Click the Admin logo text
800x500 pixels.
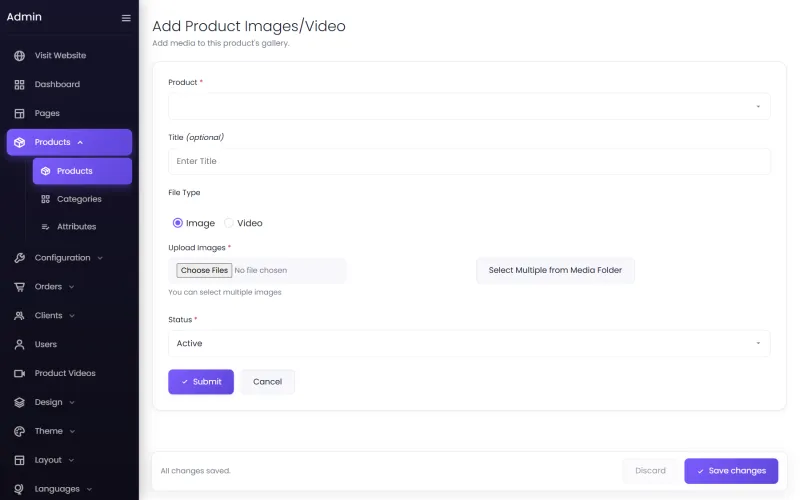[24, 17]
